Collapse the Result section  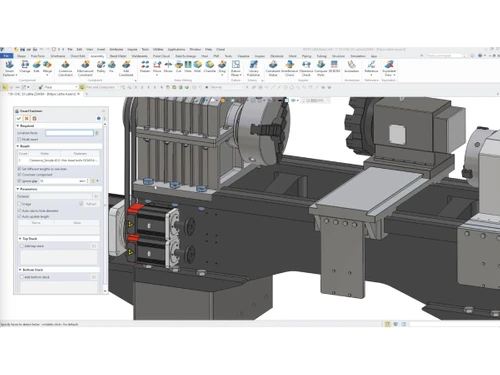pyautogui.click(x=18, y=146)
